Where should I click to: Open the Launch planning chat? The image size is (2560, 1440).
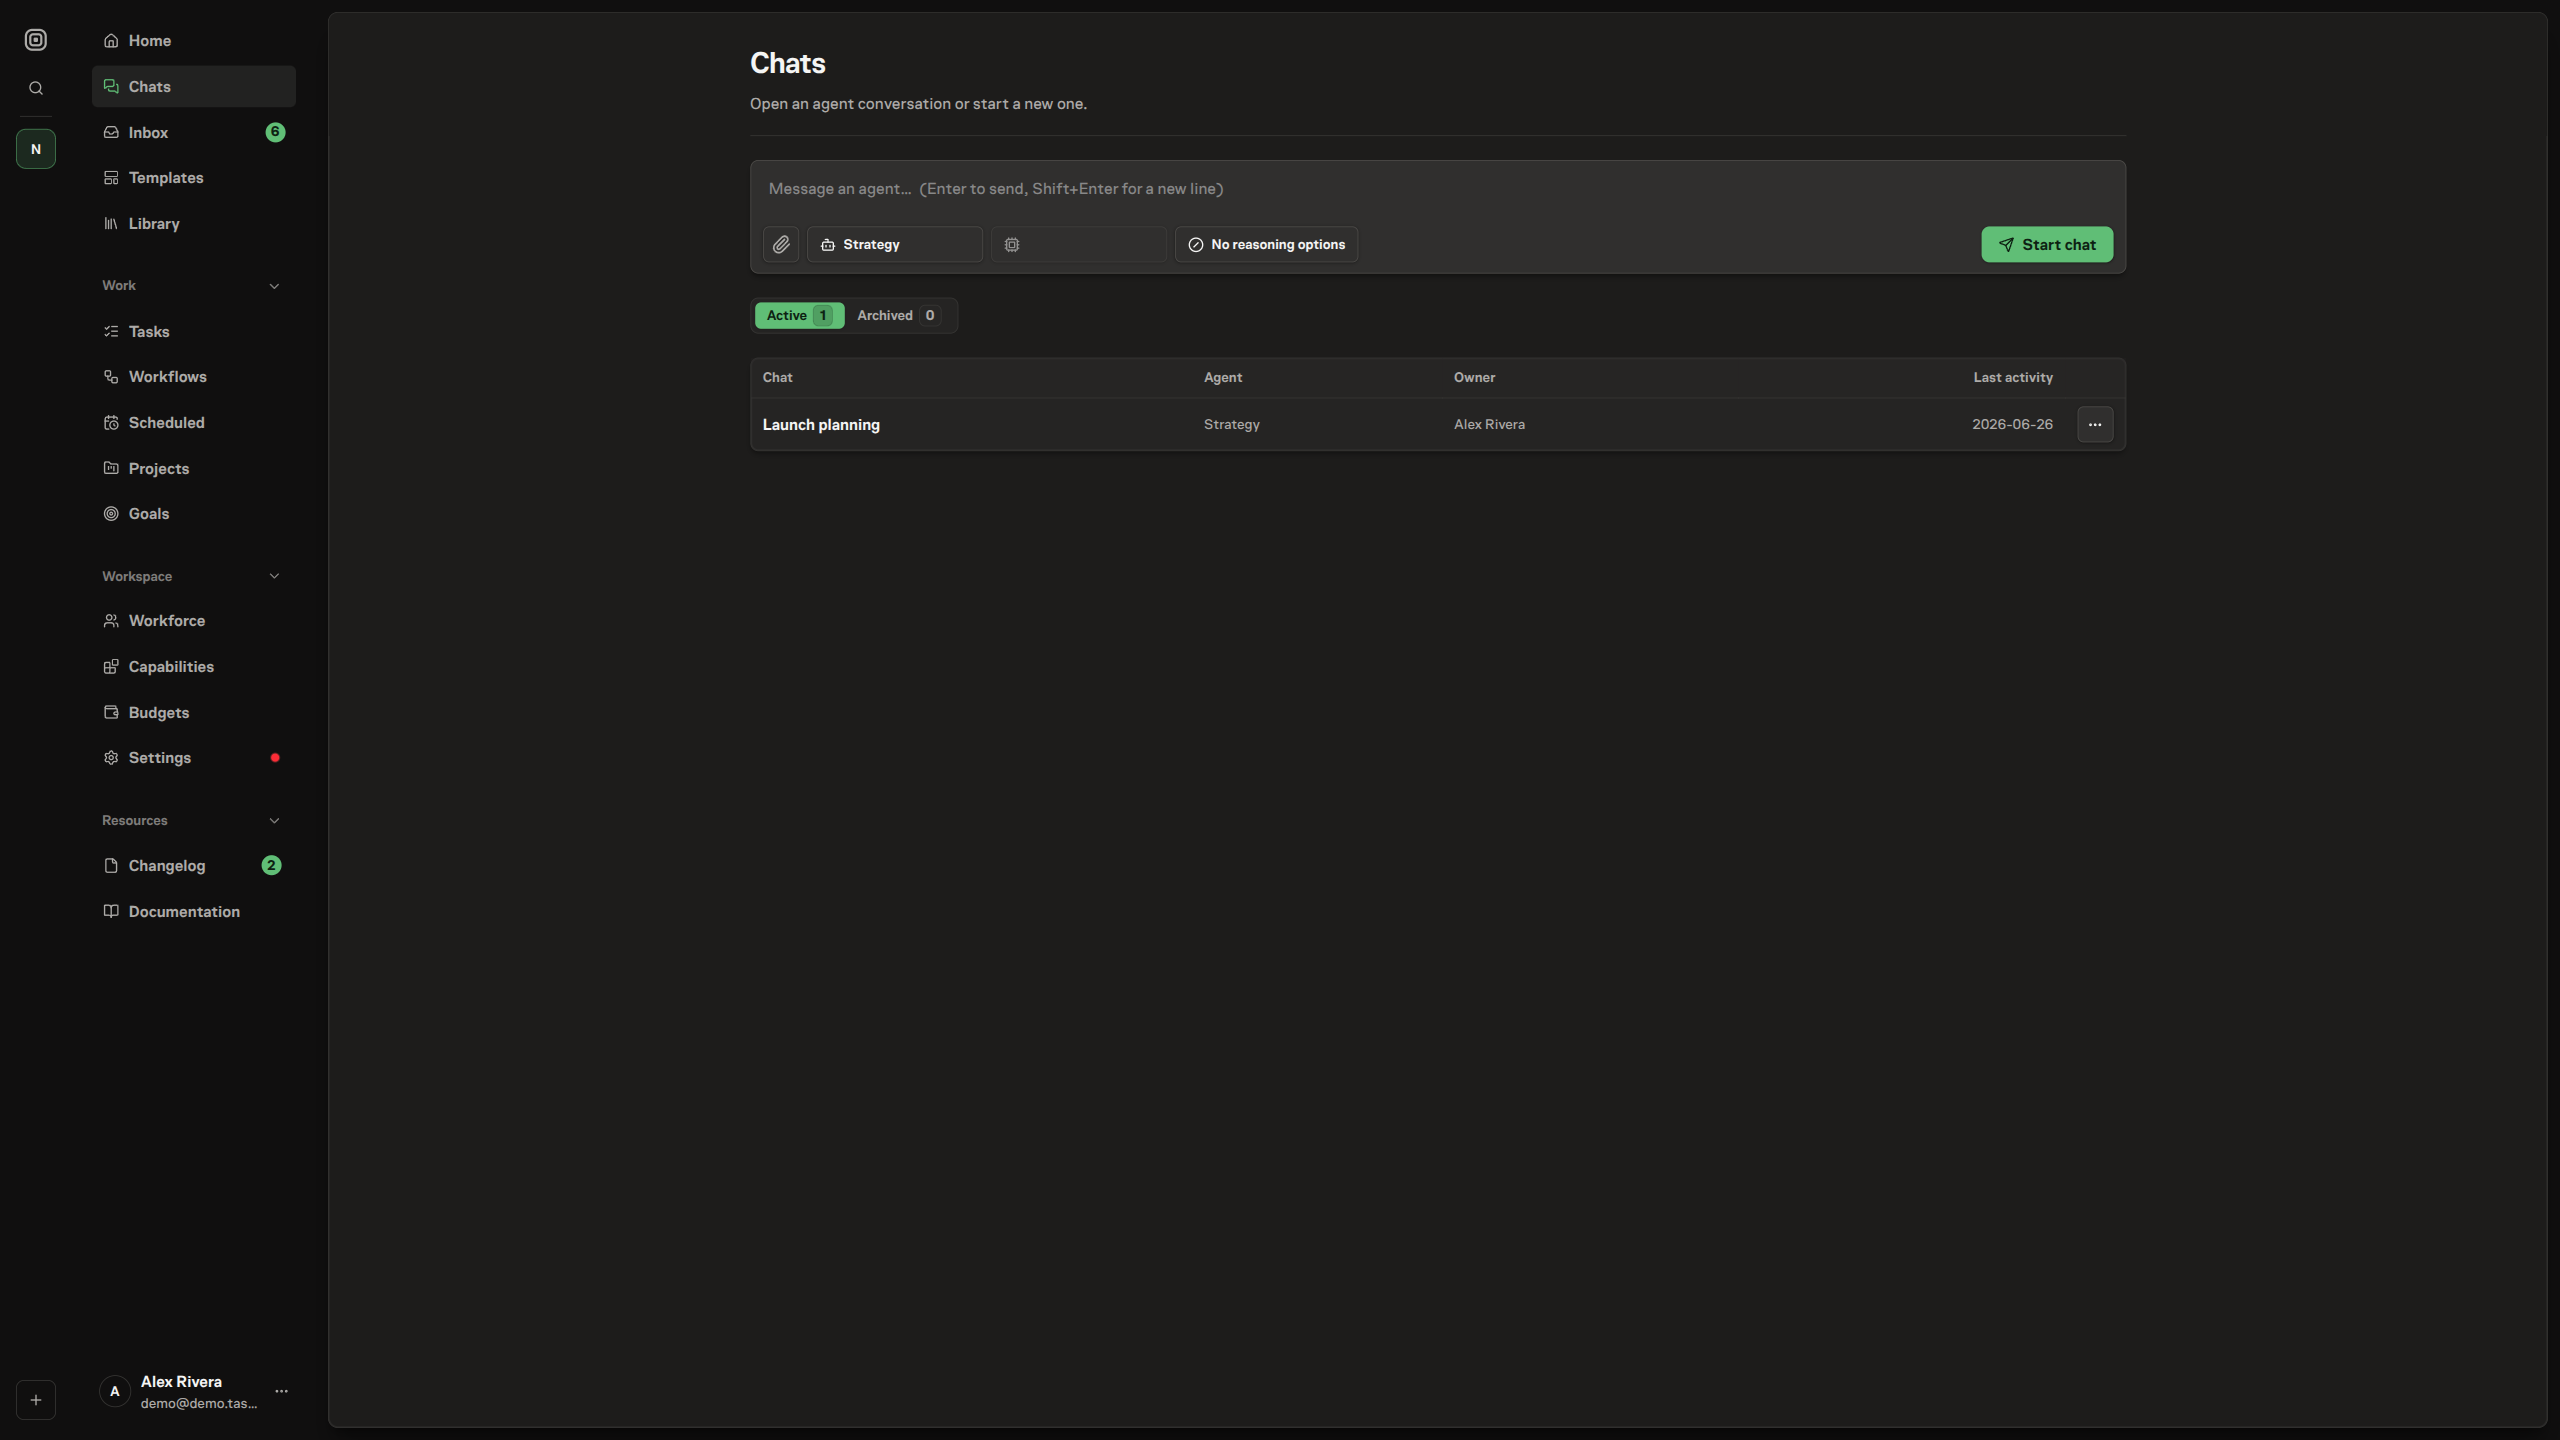click(821, 425)
